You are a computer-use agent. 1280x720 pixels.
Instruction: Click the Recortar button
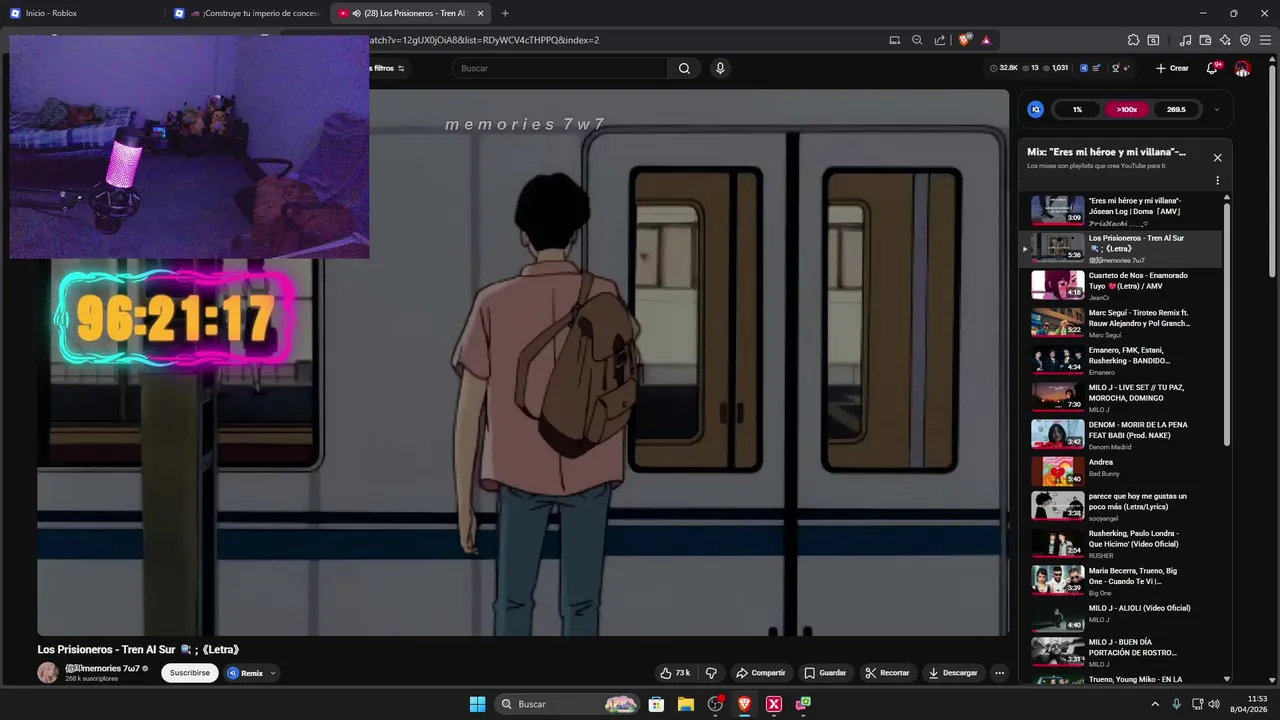(x=887, y=673)
